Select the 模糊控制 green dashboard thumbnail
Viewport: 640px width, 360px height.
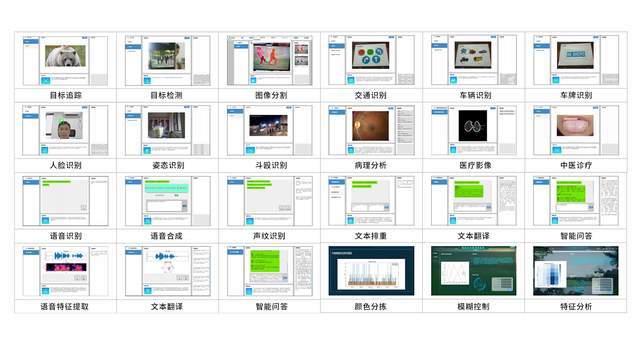(x=473, y=271)
